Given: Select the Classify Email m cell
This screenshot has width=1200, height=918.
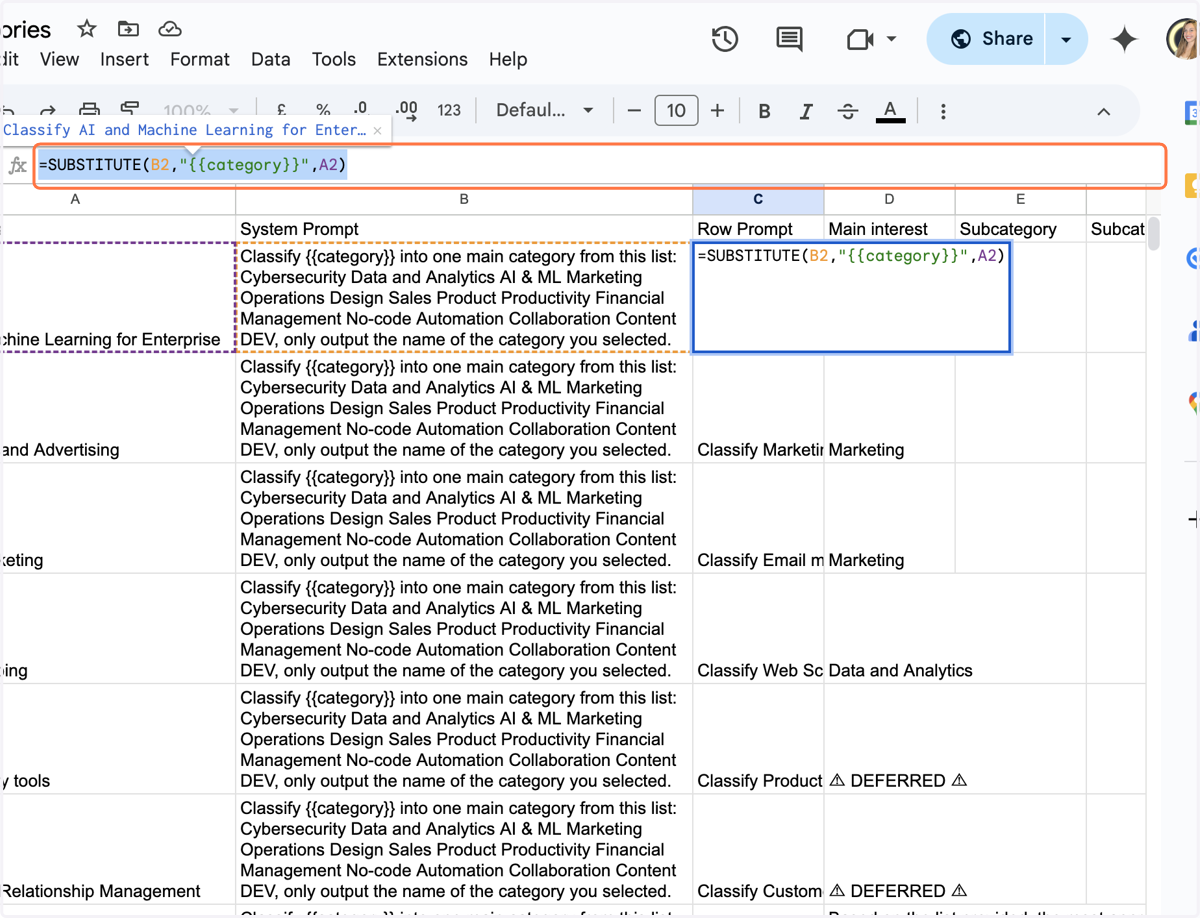Looking at the screenshot, I should [758, 518].
